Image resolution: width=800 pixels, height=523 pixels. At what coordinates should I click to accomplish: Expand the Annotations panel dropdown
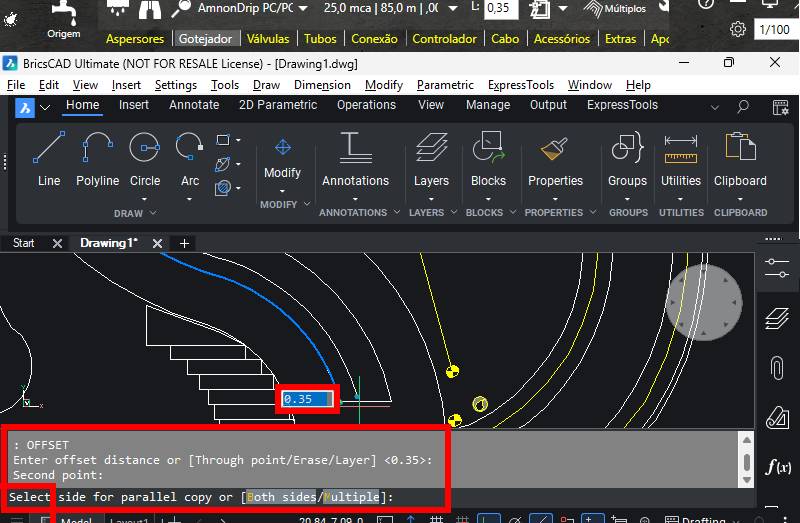tap(355, 197)
